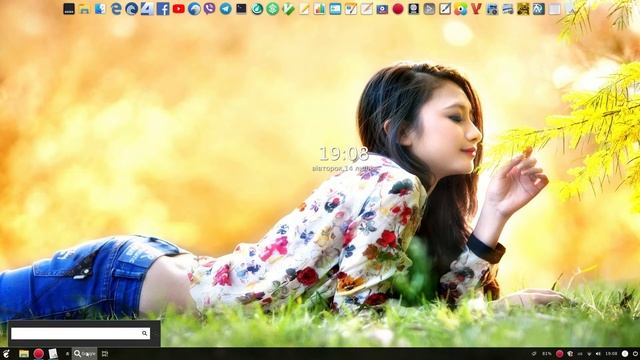The height and width of the screenshot is (360, 640).
Task: Open the application menu at the taskbar's left end
Action: 6,353
